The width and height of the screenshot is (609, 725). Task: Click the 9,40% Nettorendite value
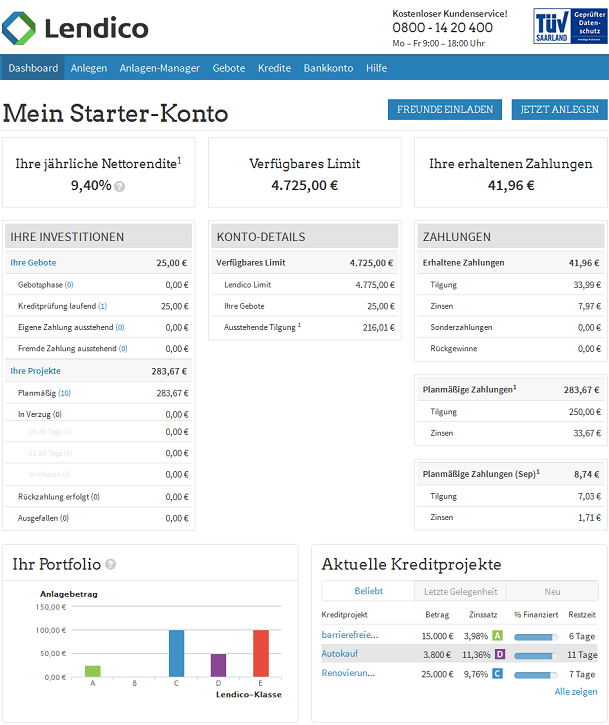click(x=91, y=185)
